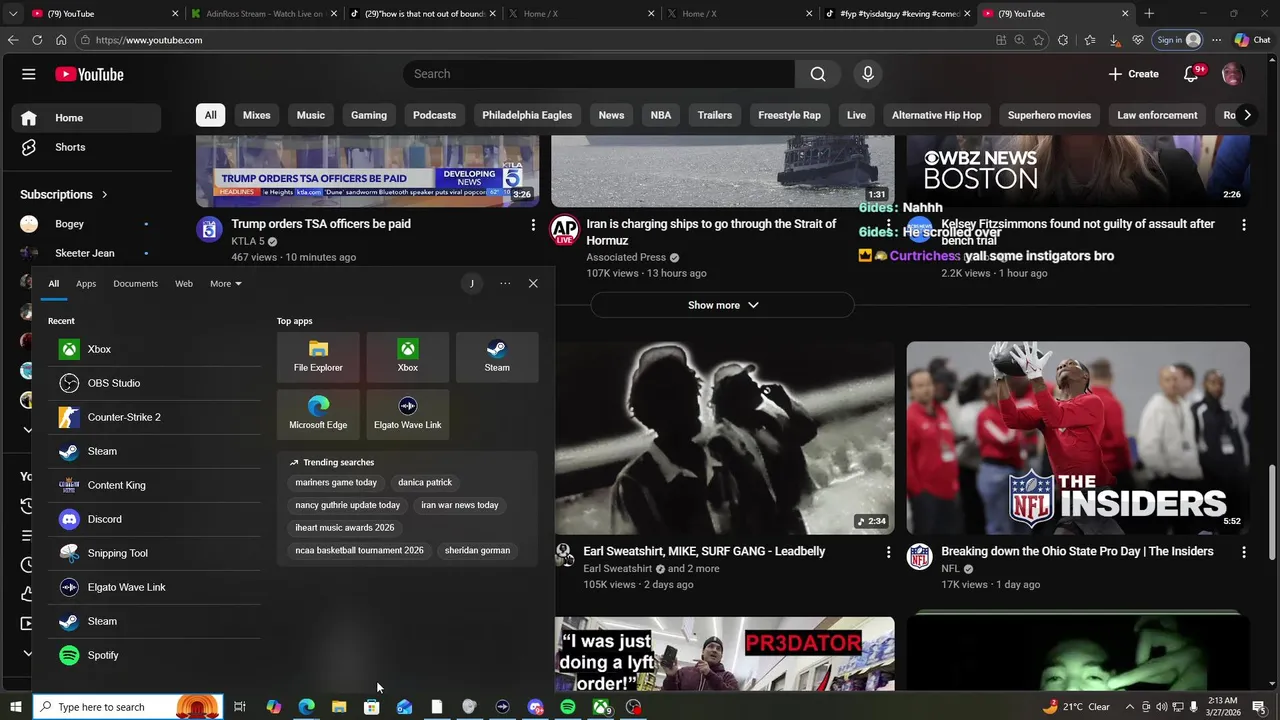Click the YouTube logo
Viewport: 1280px width, 720px height.
pyautogui.click(x=89, y=74)
